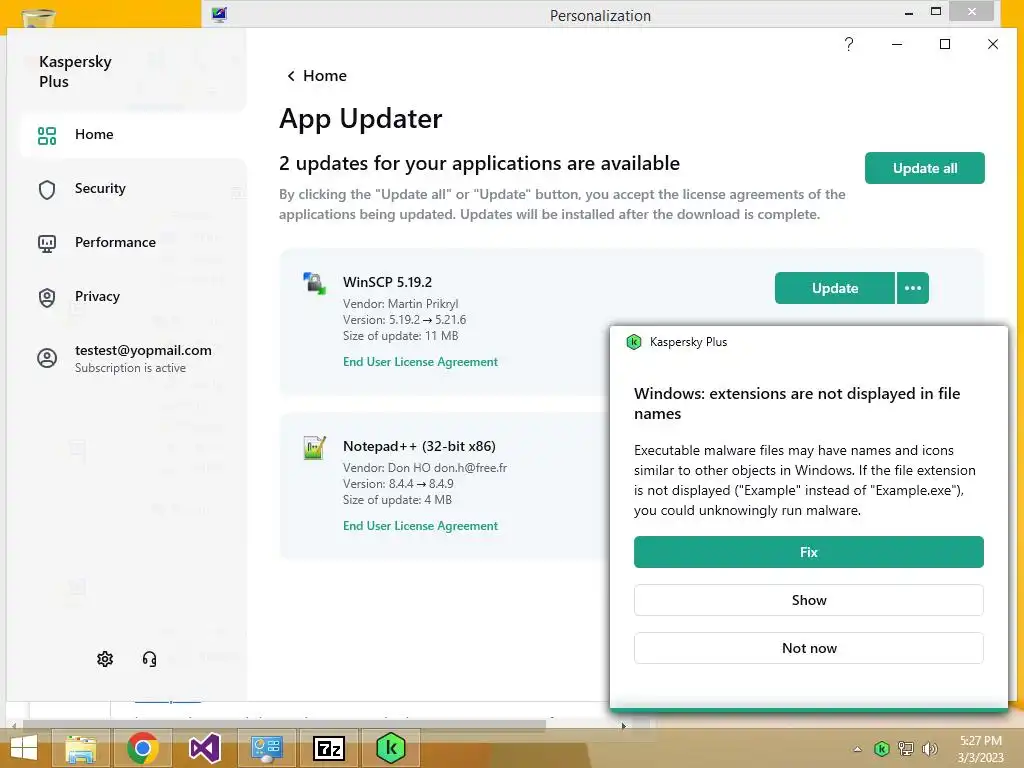Open Kaspersky from the taskbar
This screenshot has height=768, width=1024.
pos(391,748)
